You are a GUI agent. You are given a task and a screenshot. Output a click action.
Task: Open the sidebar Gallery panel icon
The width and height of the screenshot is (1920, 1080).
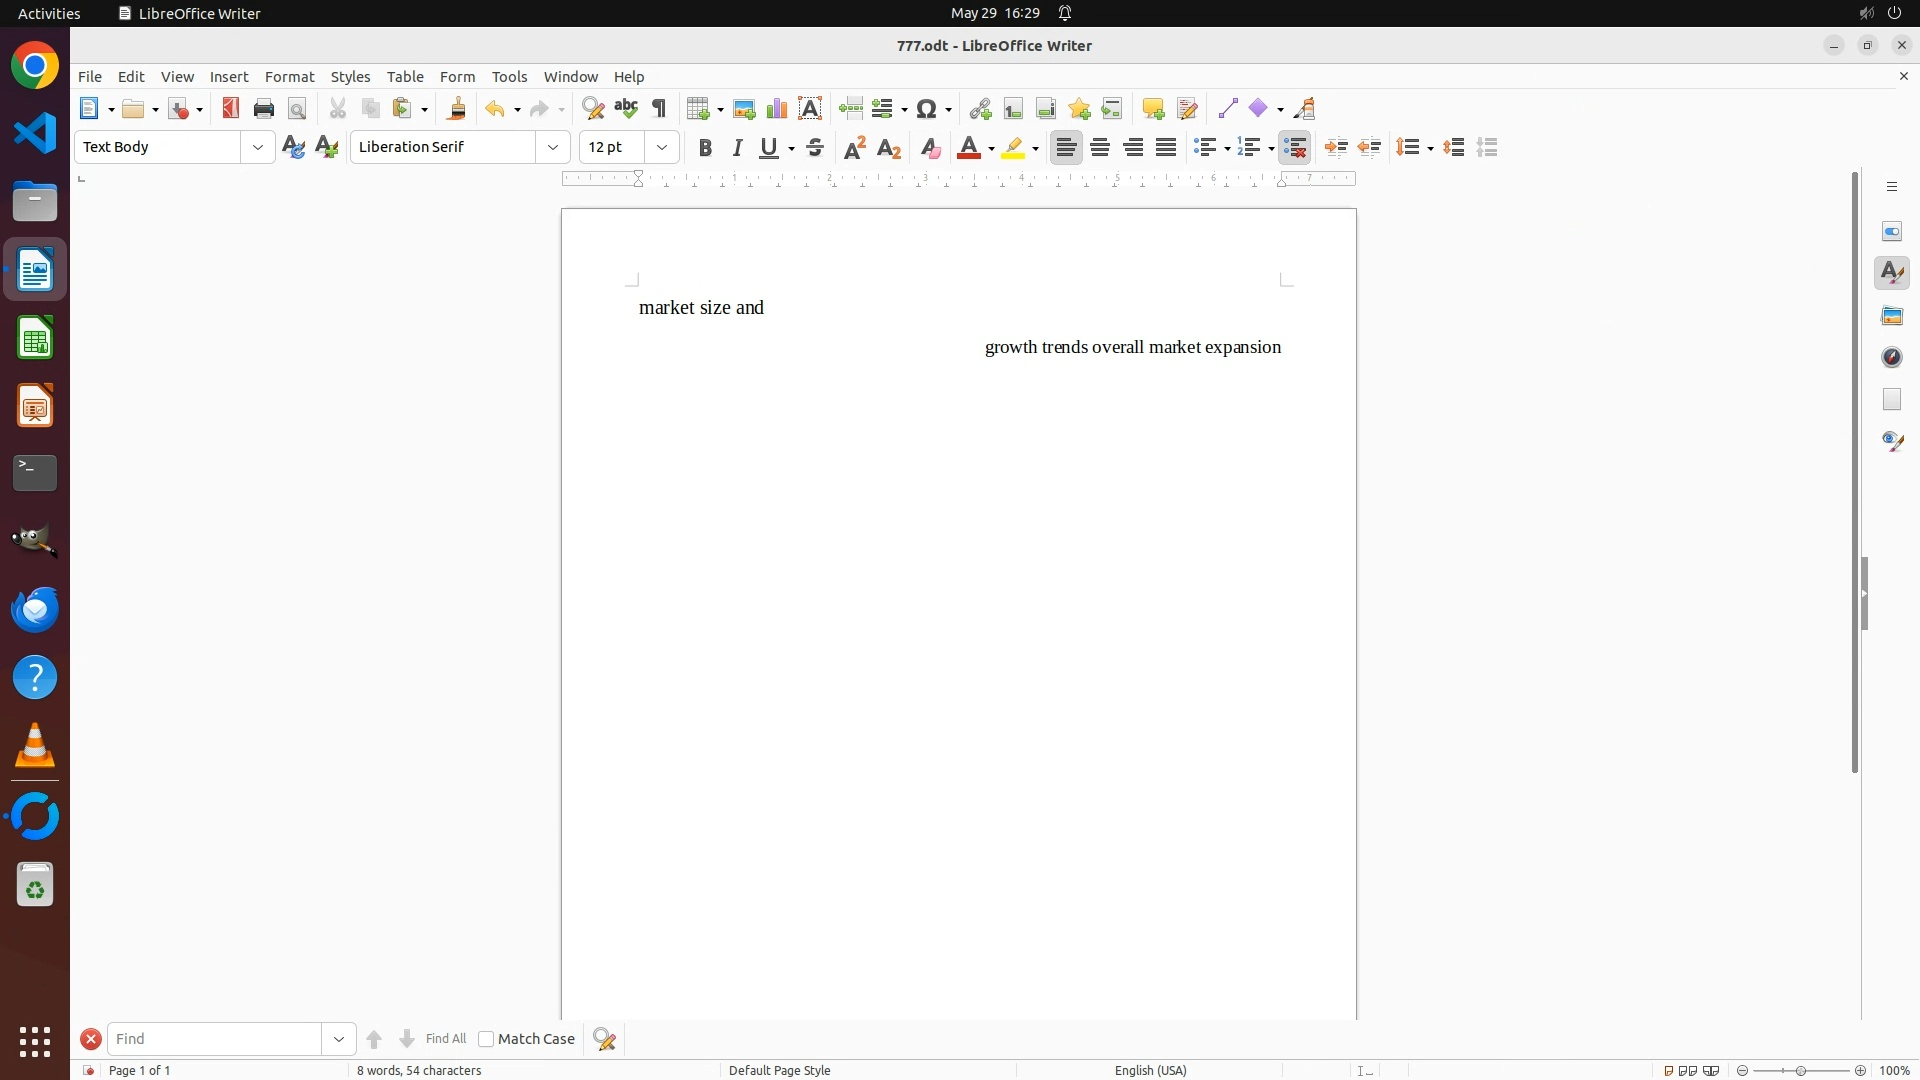tap(1892, 316)
